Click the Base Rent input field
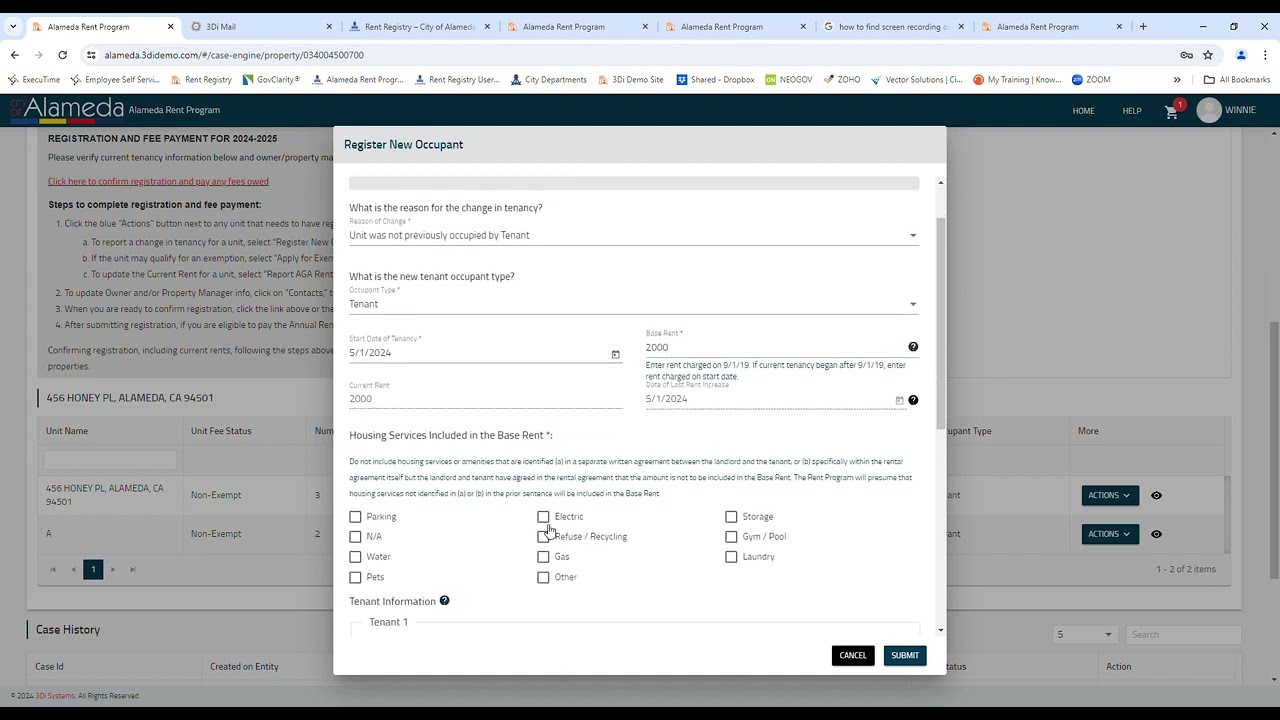1280x720 pixels. [774, 347]
